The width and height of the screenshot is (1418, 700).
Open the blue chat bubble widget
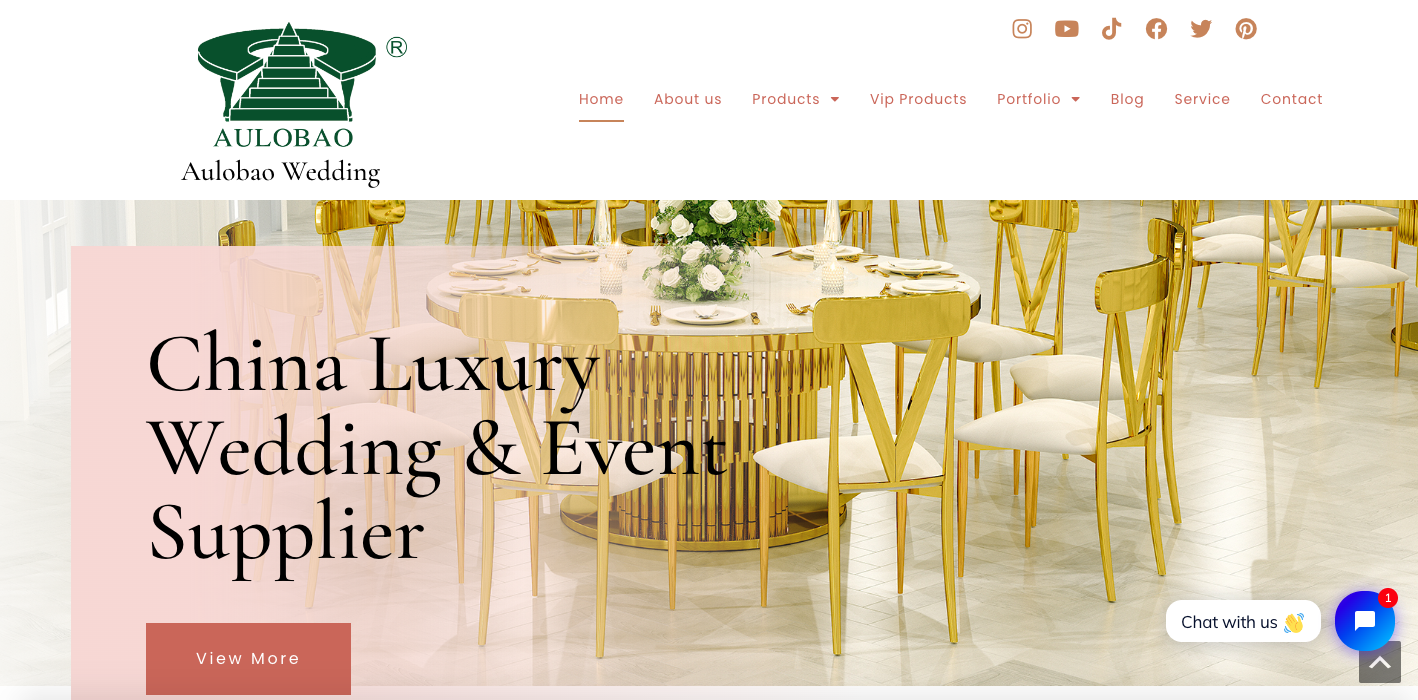tap(1365, 621)
